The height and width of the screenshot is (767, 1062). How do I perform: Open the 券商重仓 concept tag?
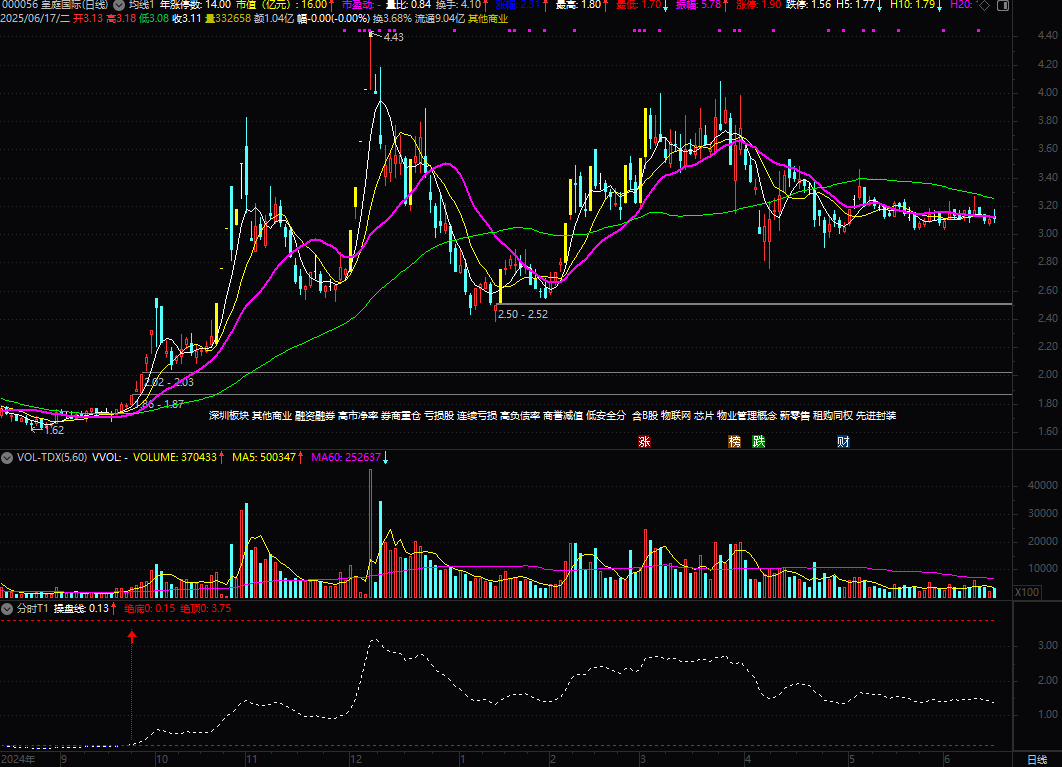pyautogui.click(x=401, y=415)
